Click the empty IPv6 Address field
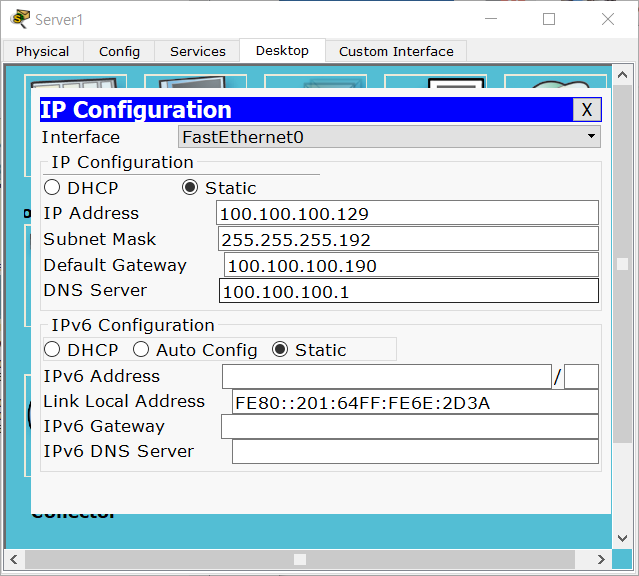This screenshot has width=639, height=576. pos(387,377)
